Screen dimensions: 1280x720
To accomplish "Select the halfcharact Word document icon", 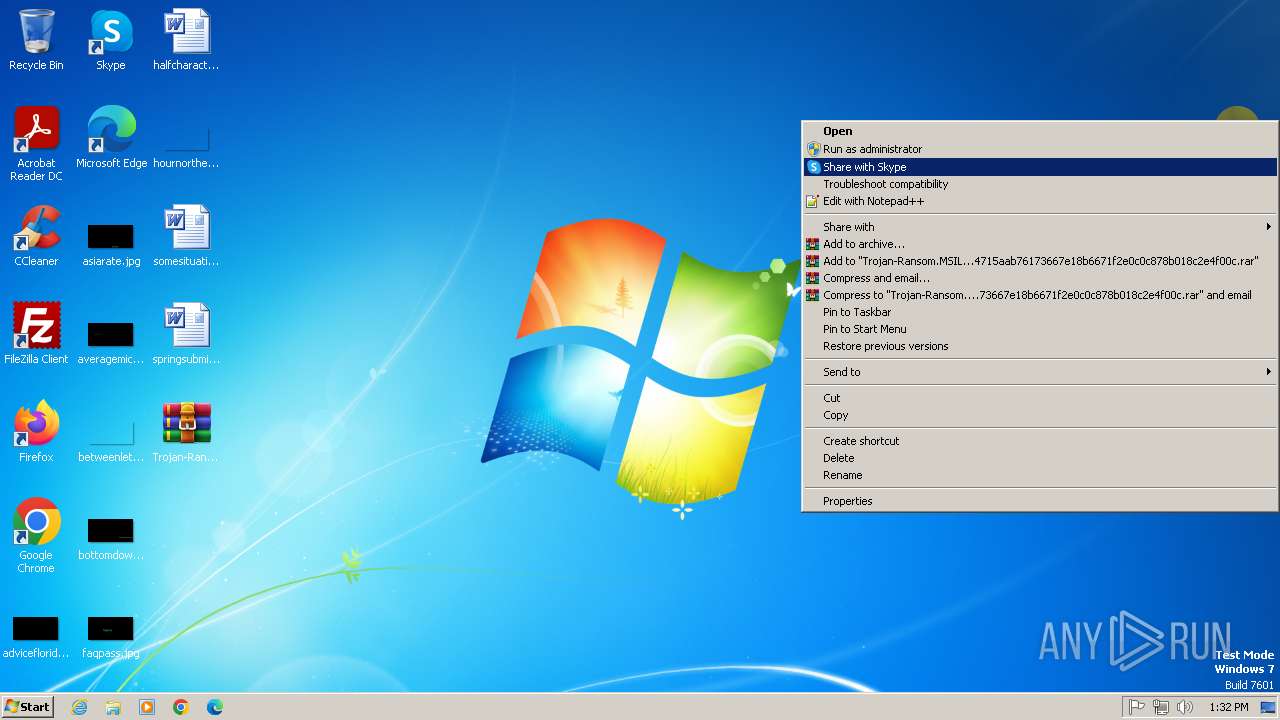I will tap(186, 41).
